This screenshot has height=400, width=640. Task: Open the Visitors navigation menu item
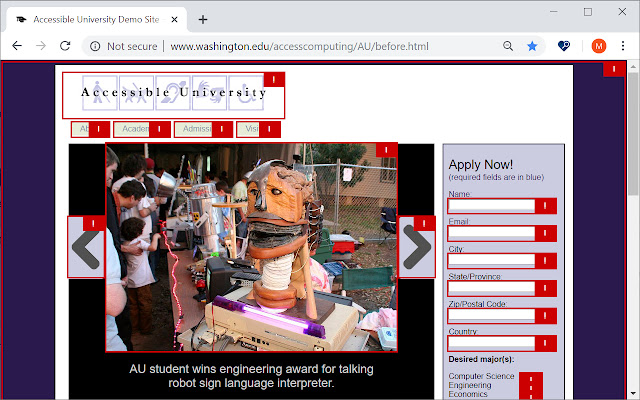(258, 129)
